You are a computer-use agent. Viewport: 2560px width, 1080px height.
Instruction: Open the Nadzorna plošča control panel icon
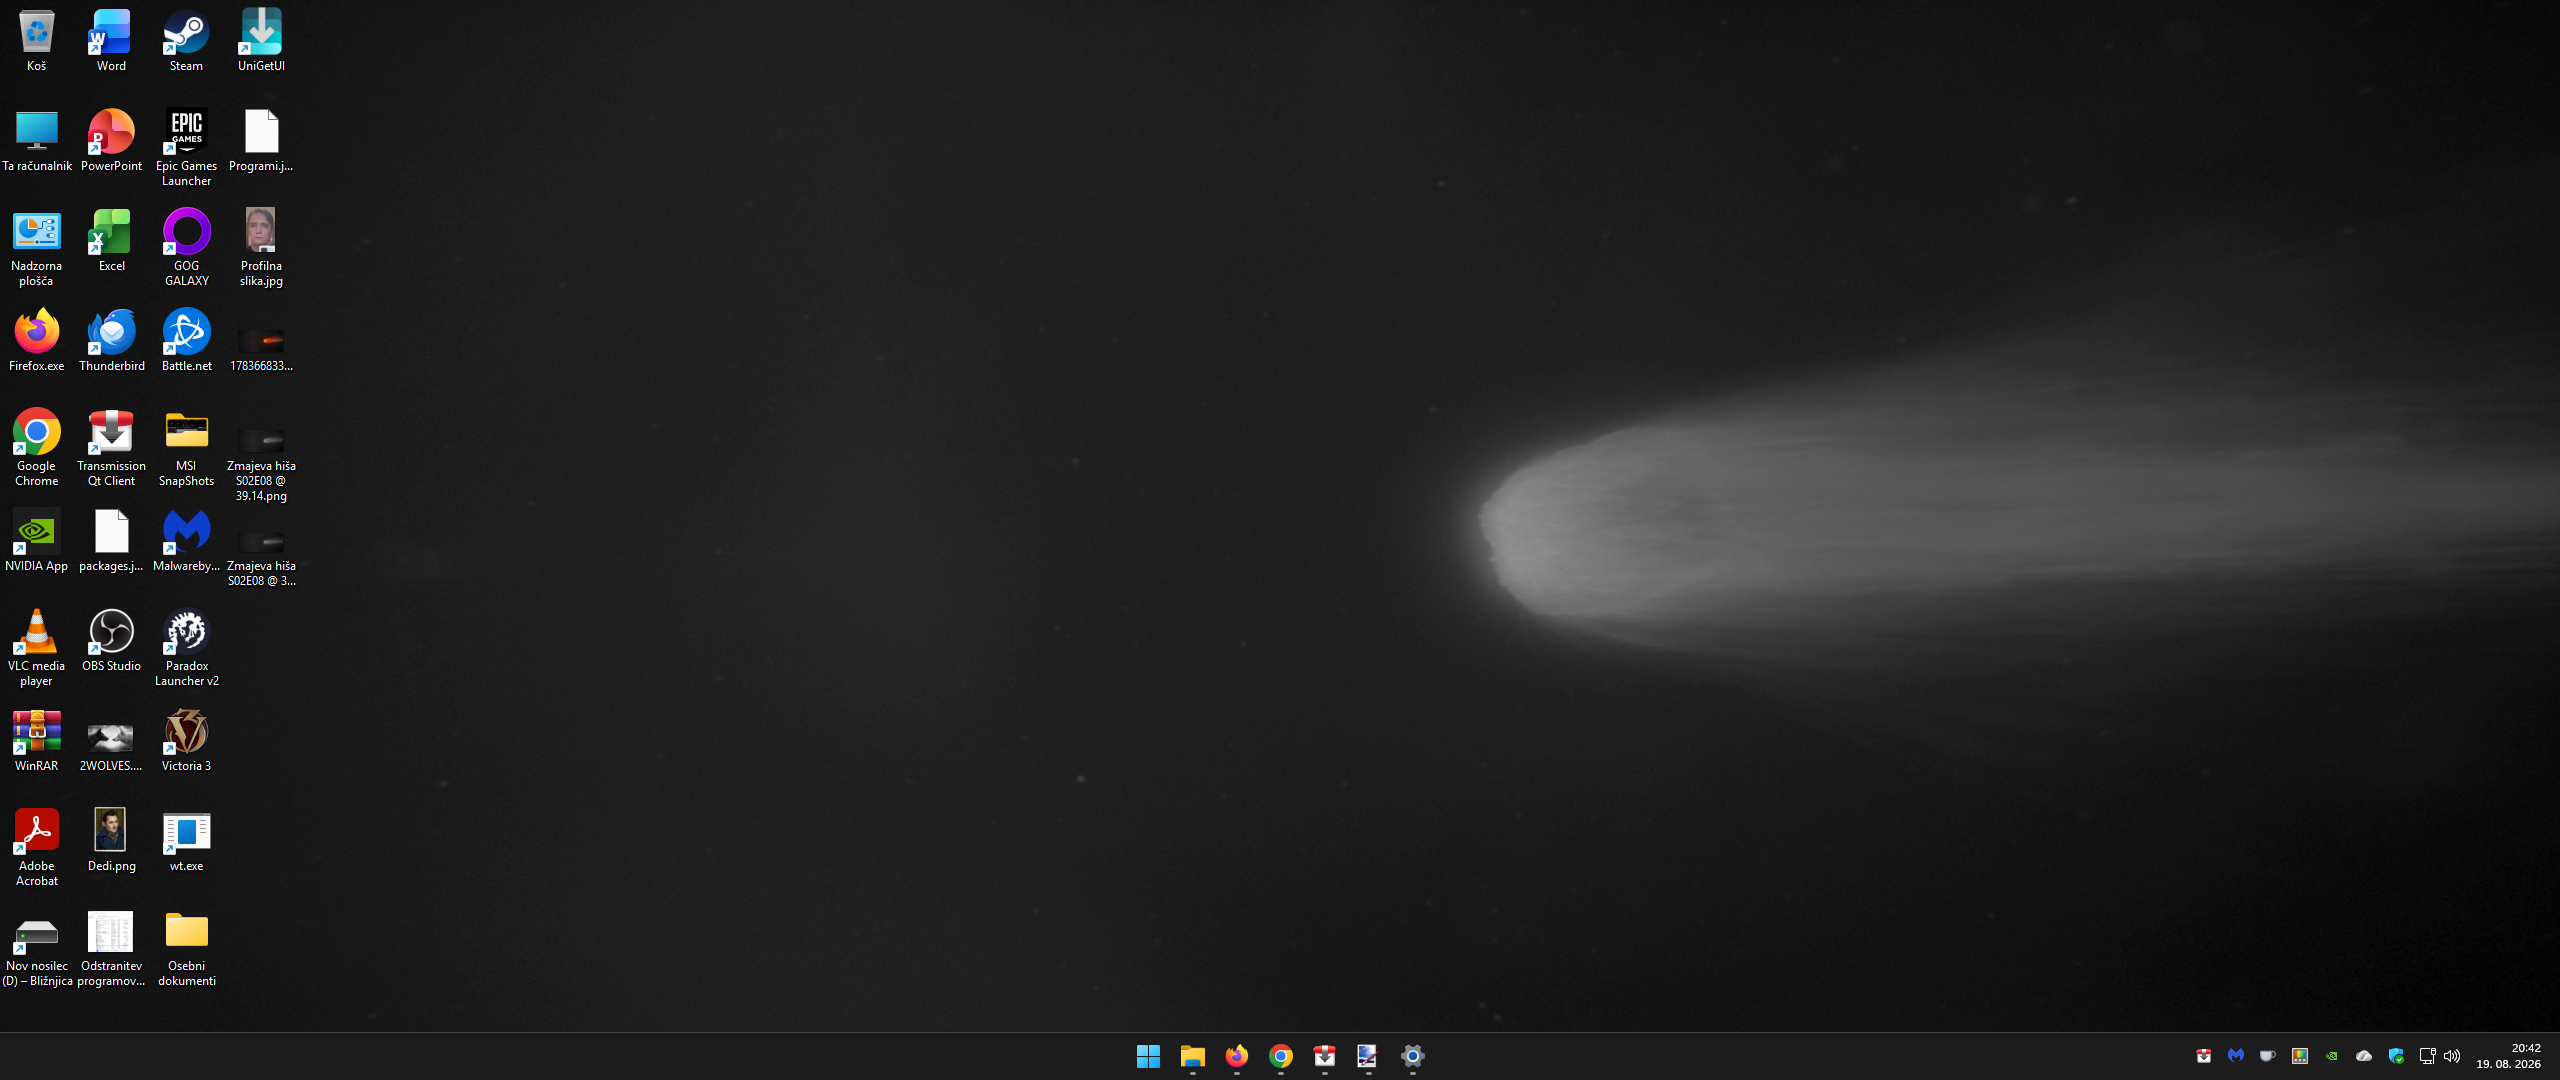pyautogui.click(x=36, y=247)
